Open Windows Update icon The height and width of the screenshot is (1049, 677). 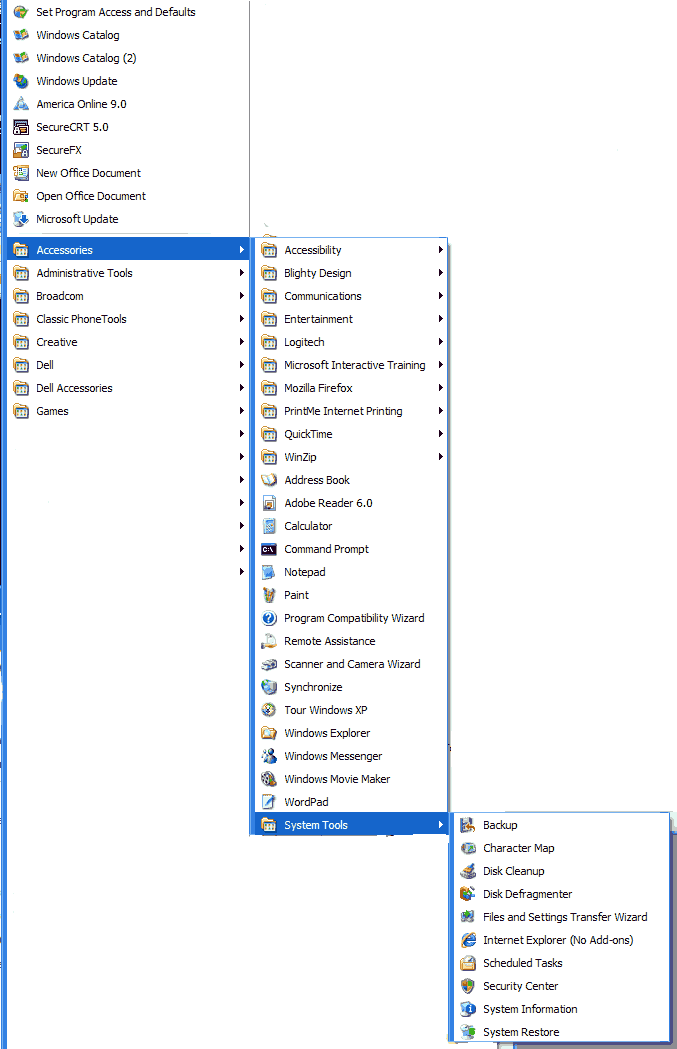(x=21, y=81)
